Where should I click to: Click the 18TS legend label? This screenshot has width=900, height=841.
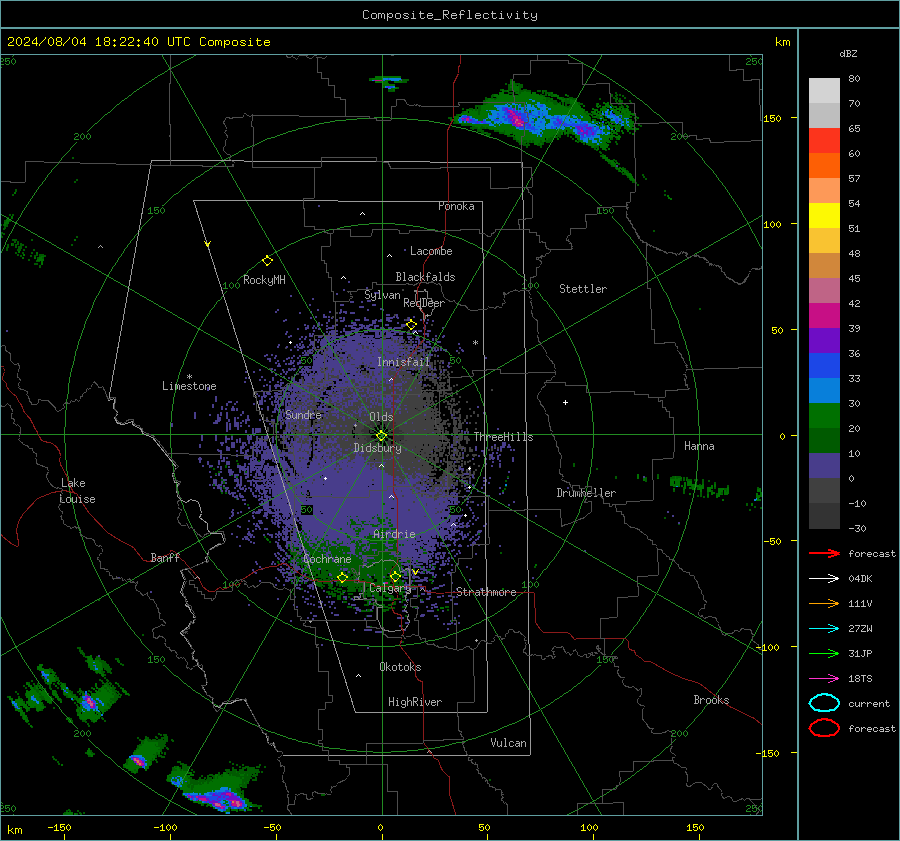tap(860, 679)
